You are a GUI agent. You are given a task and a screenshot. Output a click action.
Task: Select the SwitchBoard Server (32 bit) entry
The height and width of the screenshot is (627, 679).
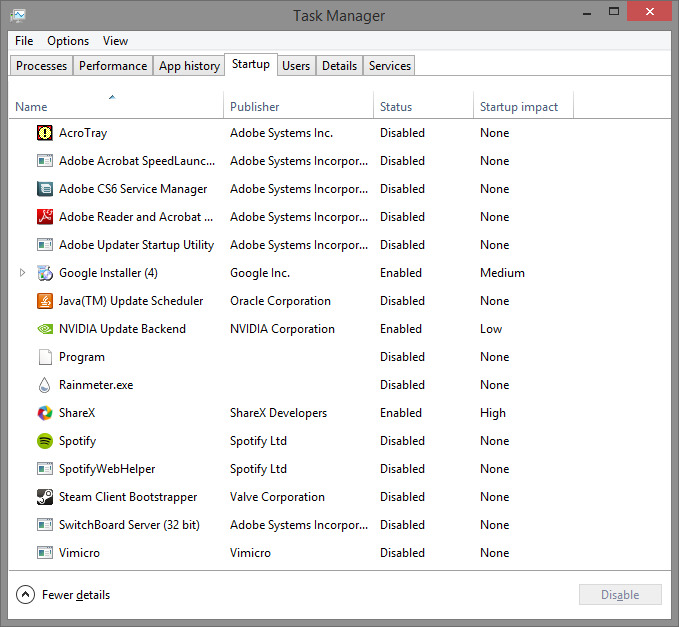129,525
